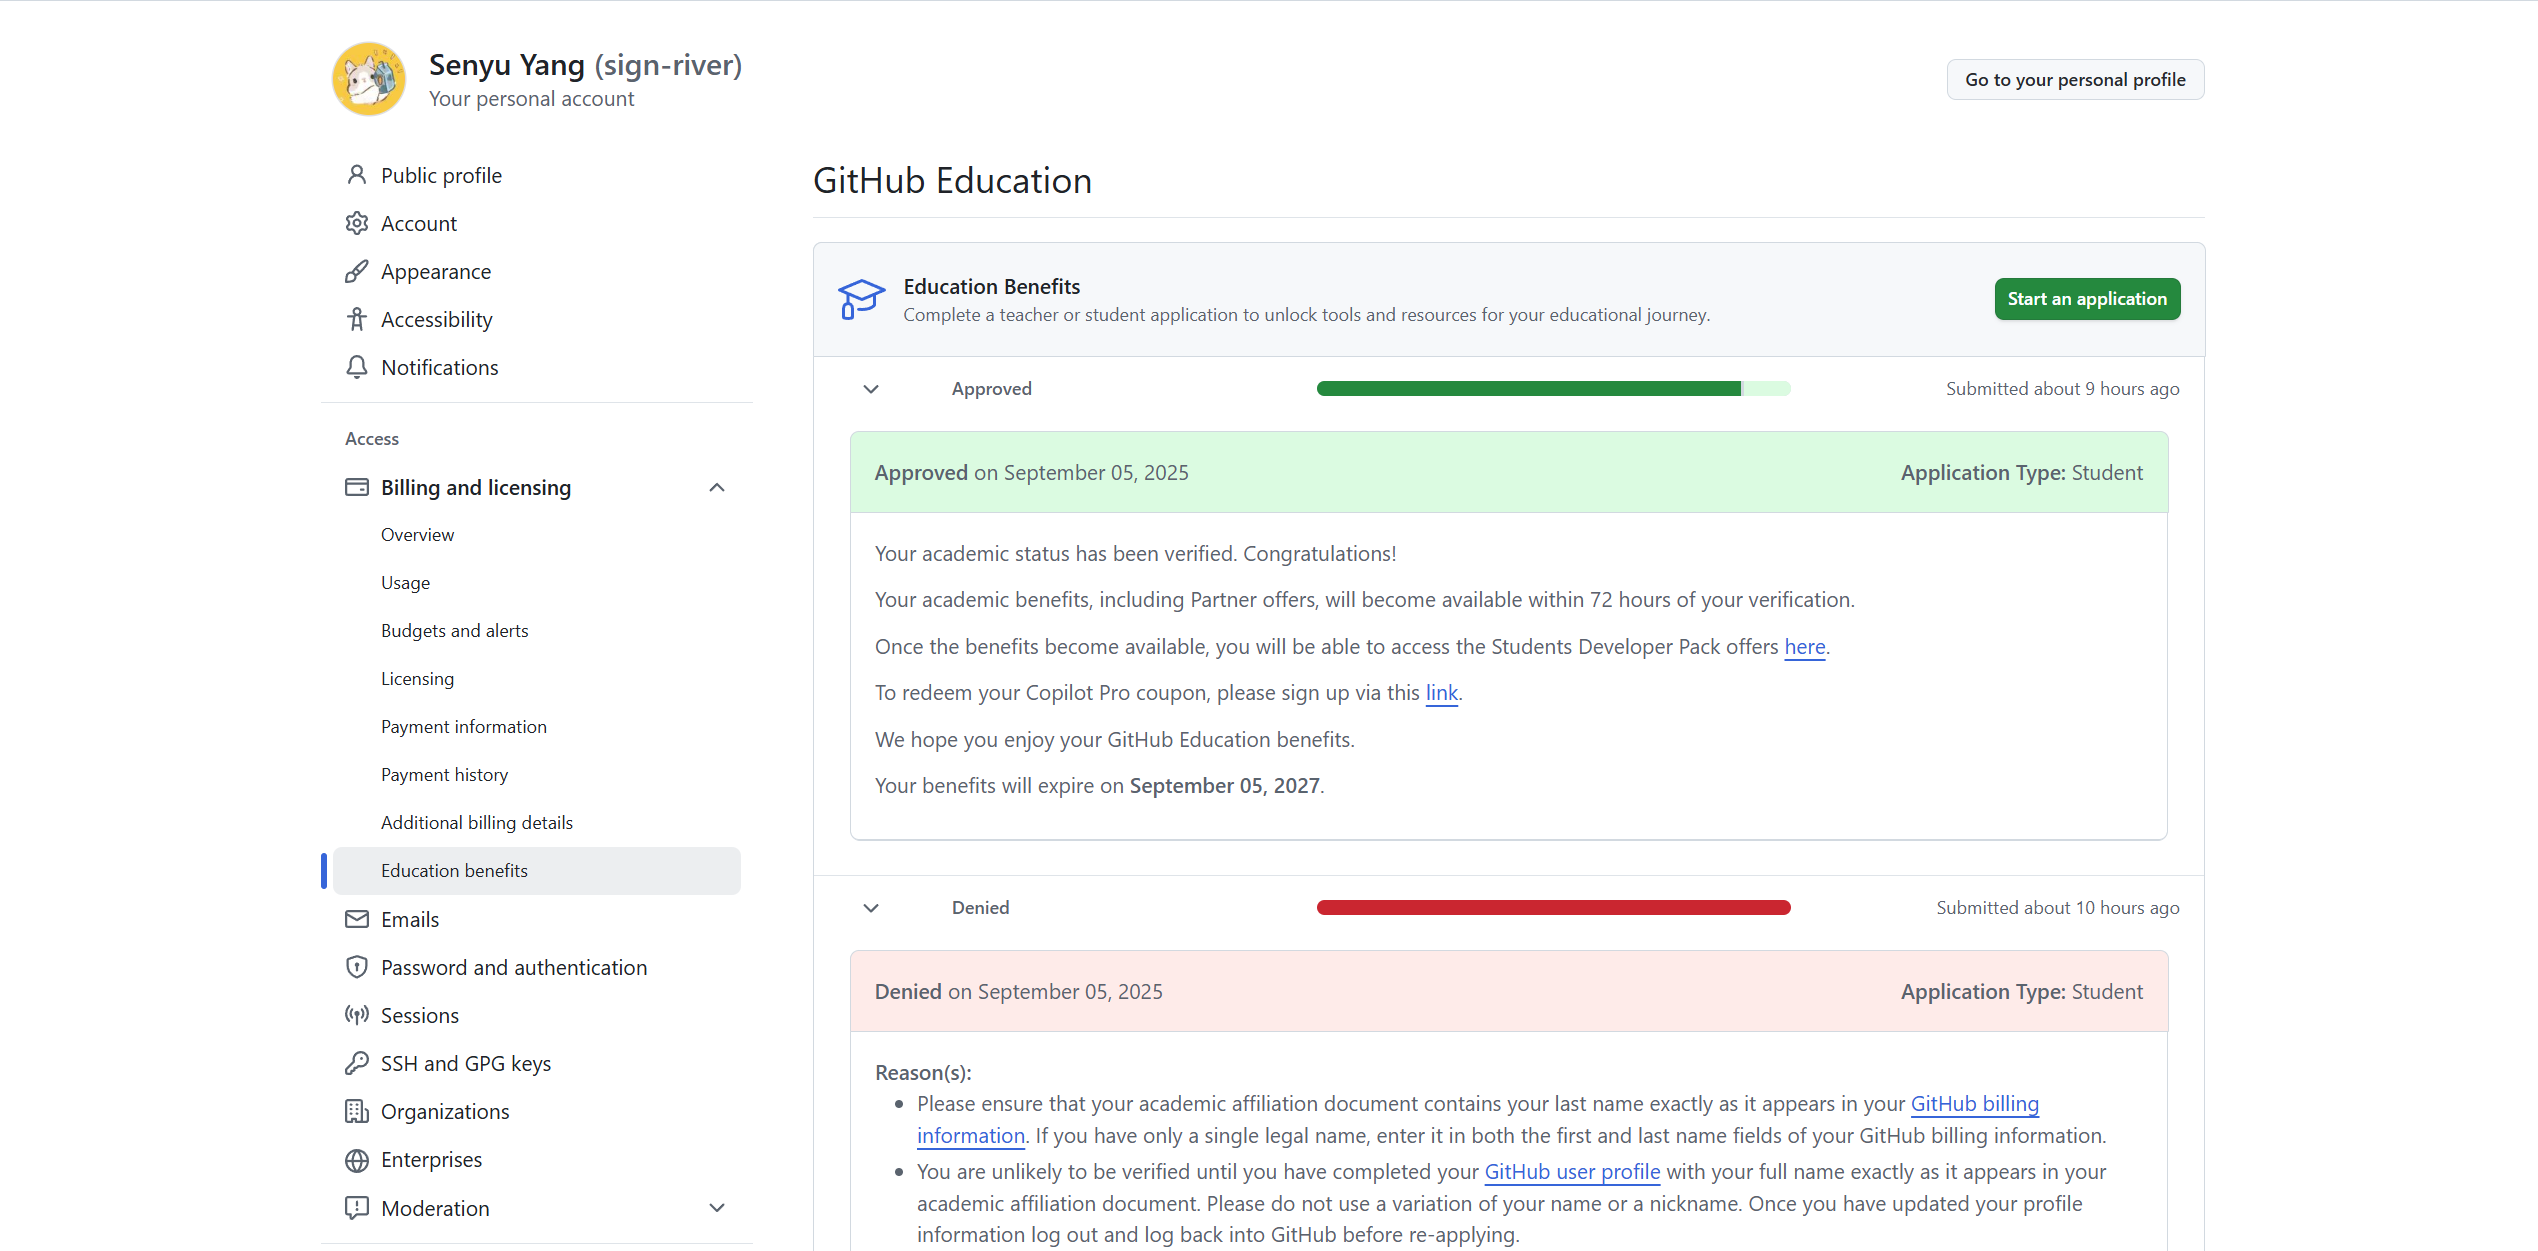This screenshot has width=2538, height=1251.
Task: Click the 'GitHub Education' page heading
Action: pos(952,181)
